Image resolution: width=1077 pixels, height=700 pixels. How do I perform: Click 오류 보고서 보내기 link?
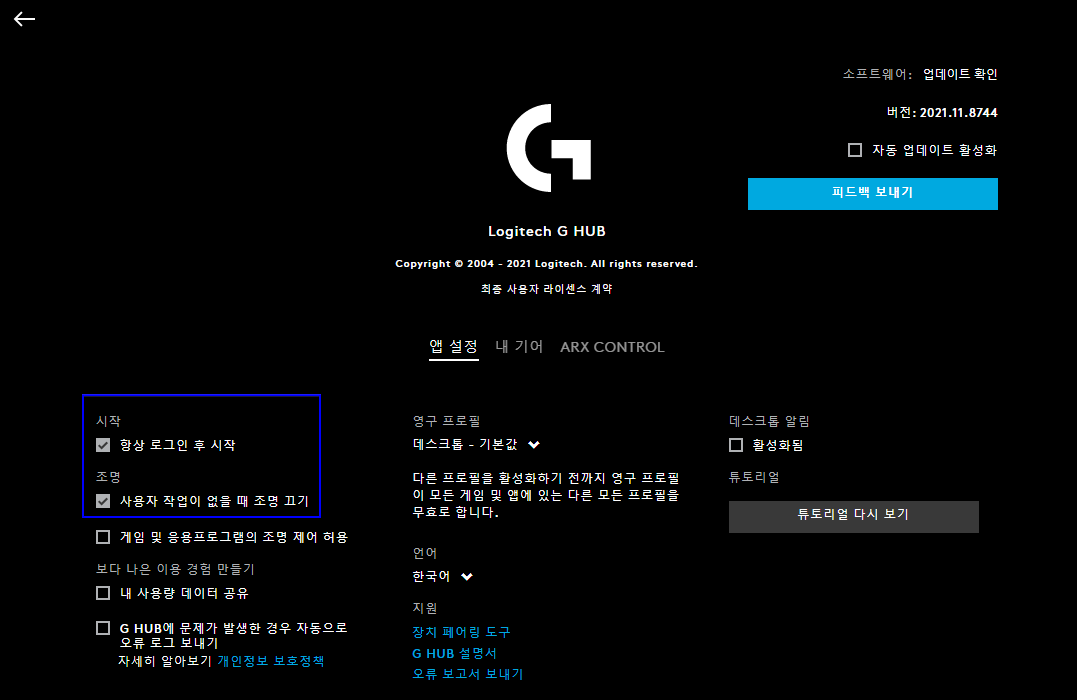[x=467, y=674]
